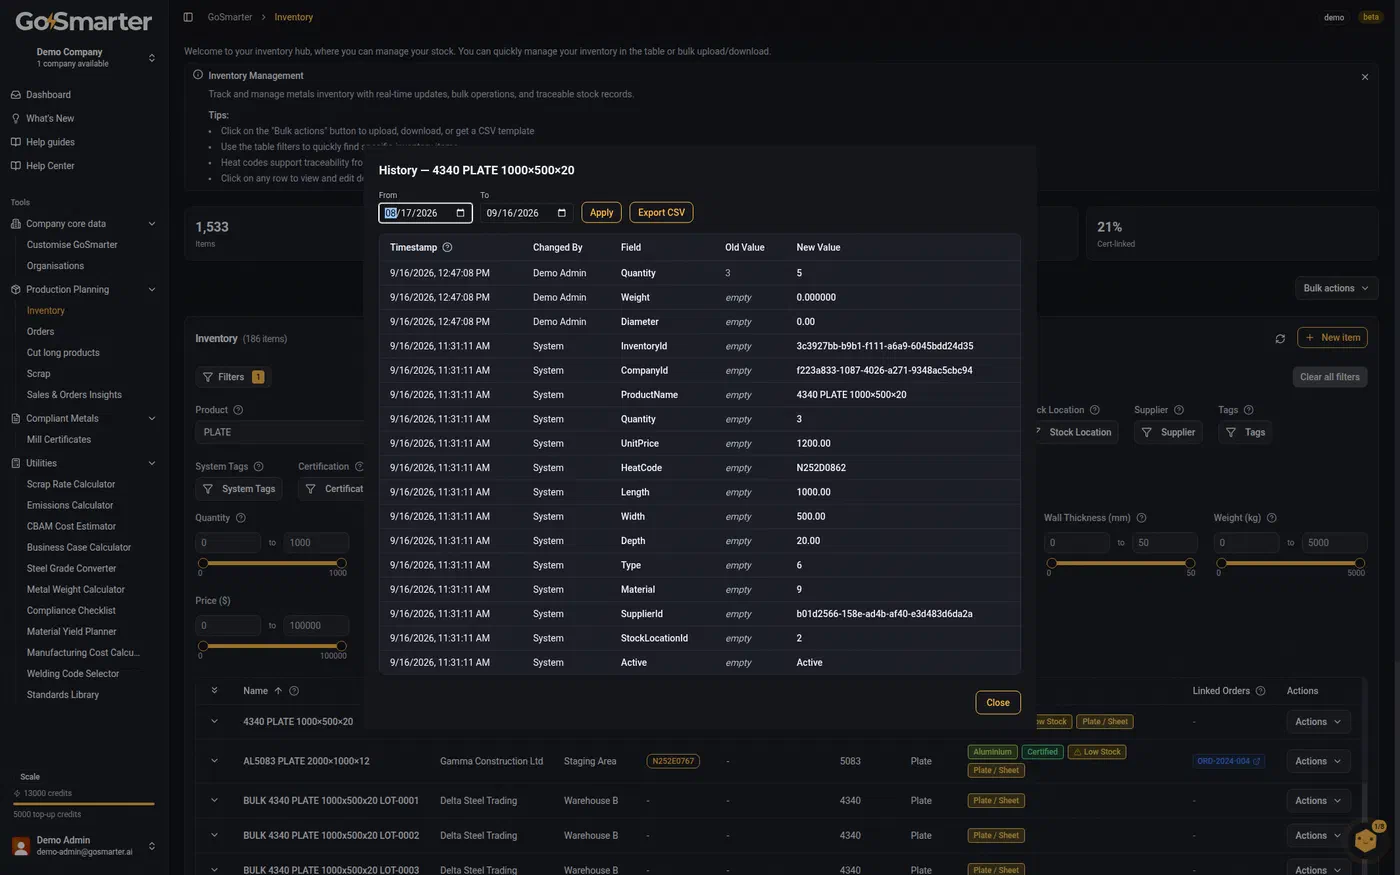Open Actions menu for AL5083 PLATE row
The width and height of the screenshot is (1400, 875).
[x=1318, y=761]
